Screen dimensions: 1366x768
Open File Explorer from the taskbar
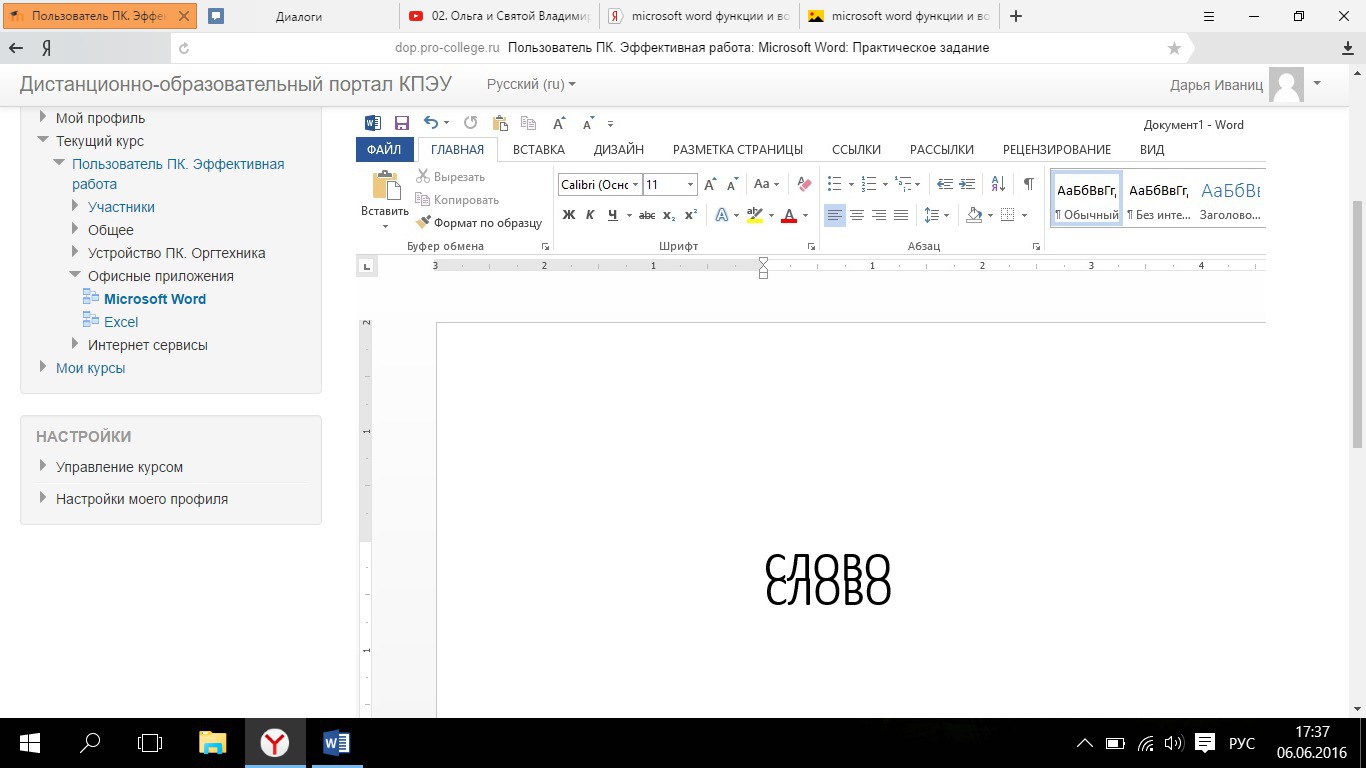(x=212, y=743)
